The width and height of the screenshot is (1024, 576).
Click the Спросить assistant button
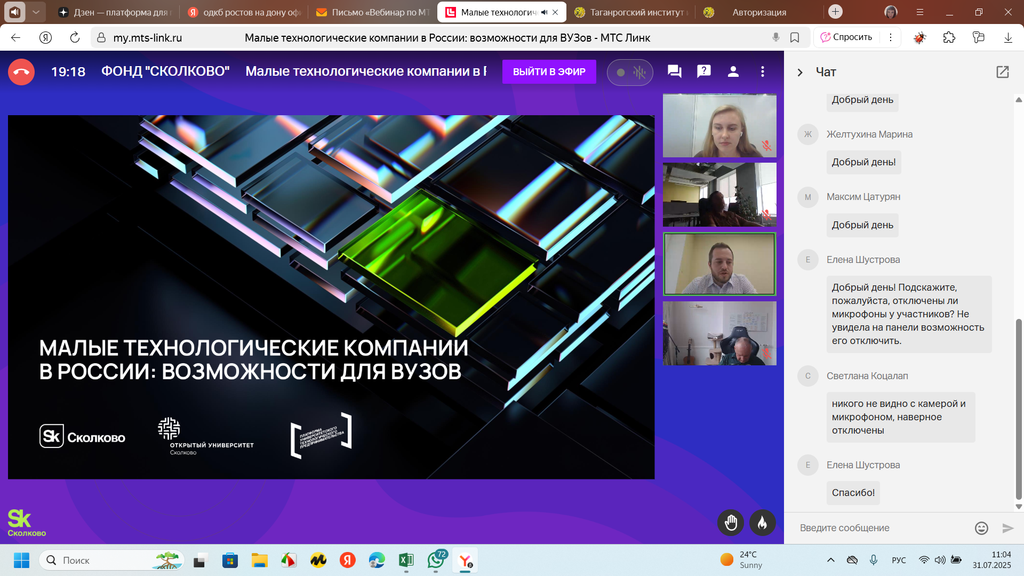pyautogui.click(x=845, y=37)
